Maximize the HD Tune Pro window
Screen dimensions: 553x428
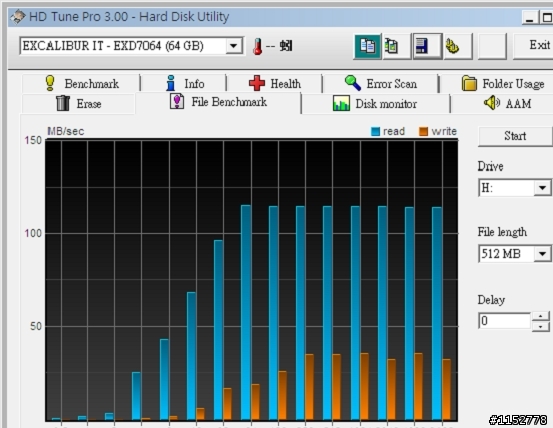click(546, 18)
